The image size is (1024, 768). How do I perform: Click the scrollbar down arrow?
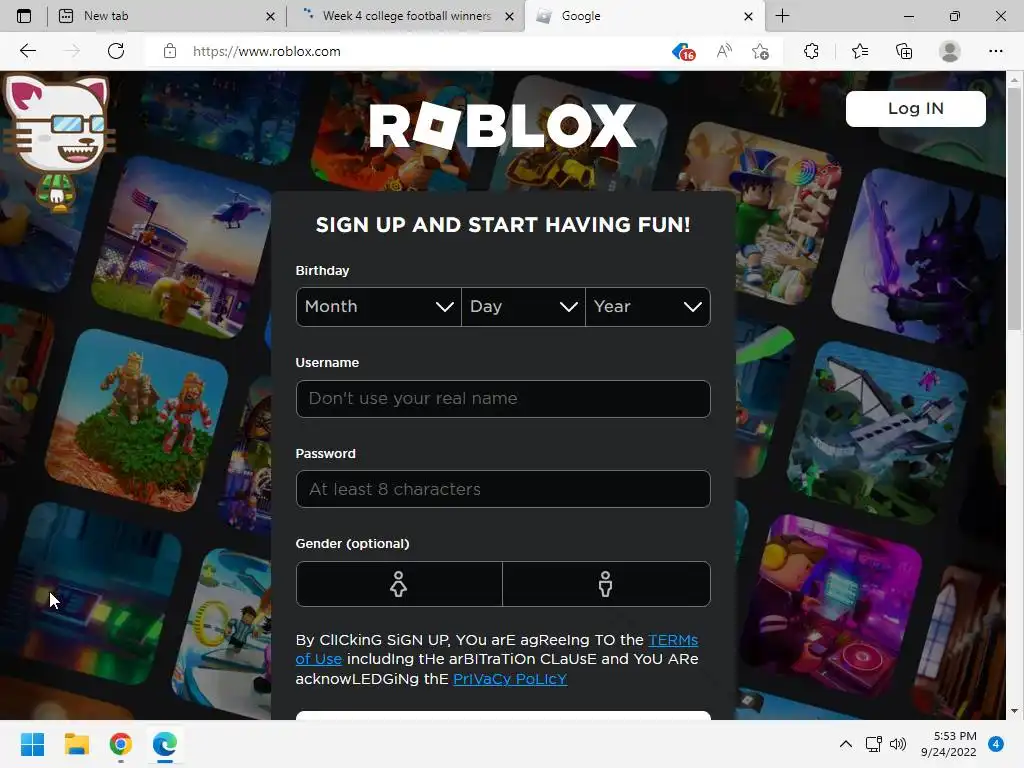click(x=1014, y=711)
